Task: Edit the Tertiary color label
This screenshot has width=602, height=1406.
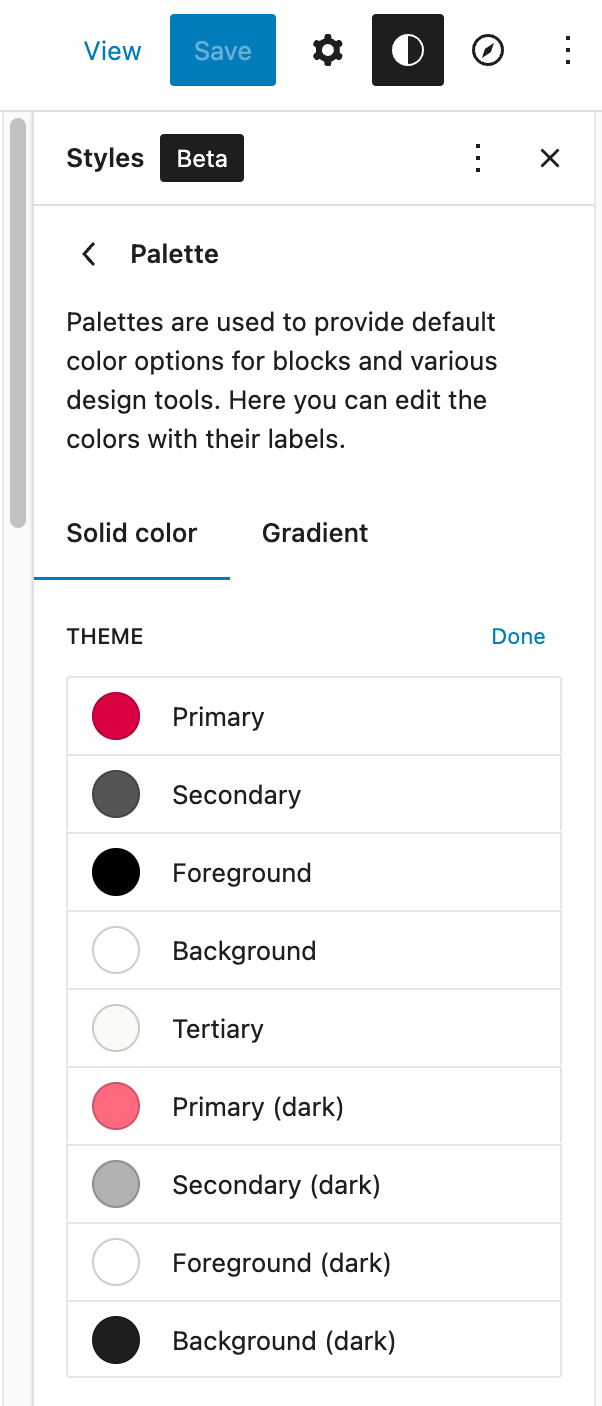Action: [218, 1029]
